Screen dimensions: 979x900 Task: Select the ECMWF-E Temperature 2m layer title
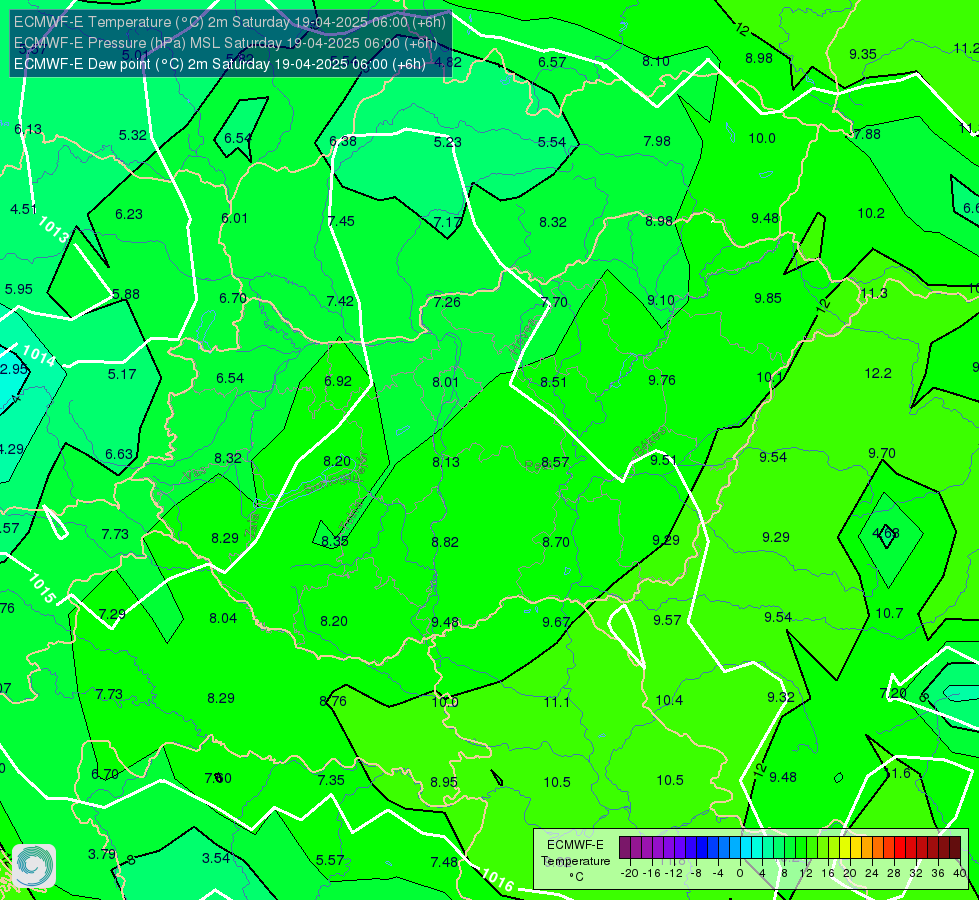pyautogui.click(x=230, y=22)
